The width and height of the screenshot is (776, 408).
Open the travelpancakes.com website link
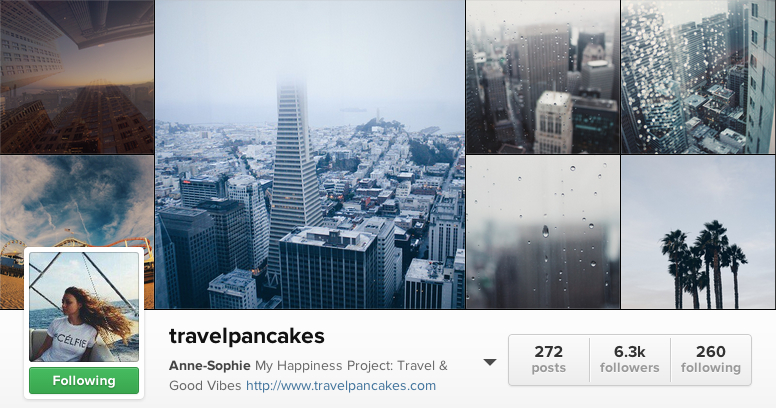pos(341,386)
